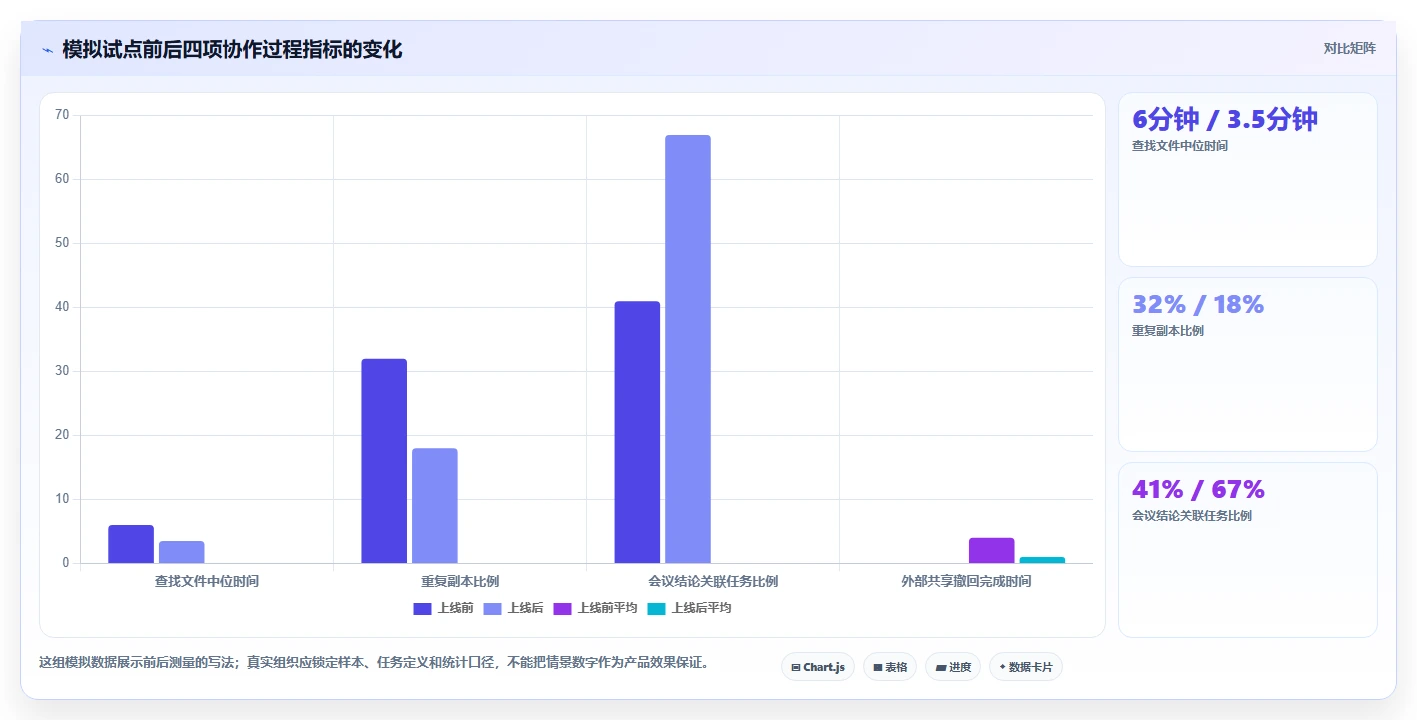This screenshot has height=720, width=1417.
Task: Click the 外部共享撤回完成时间 axis label
Action: tap(966, 581)
